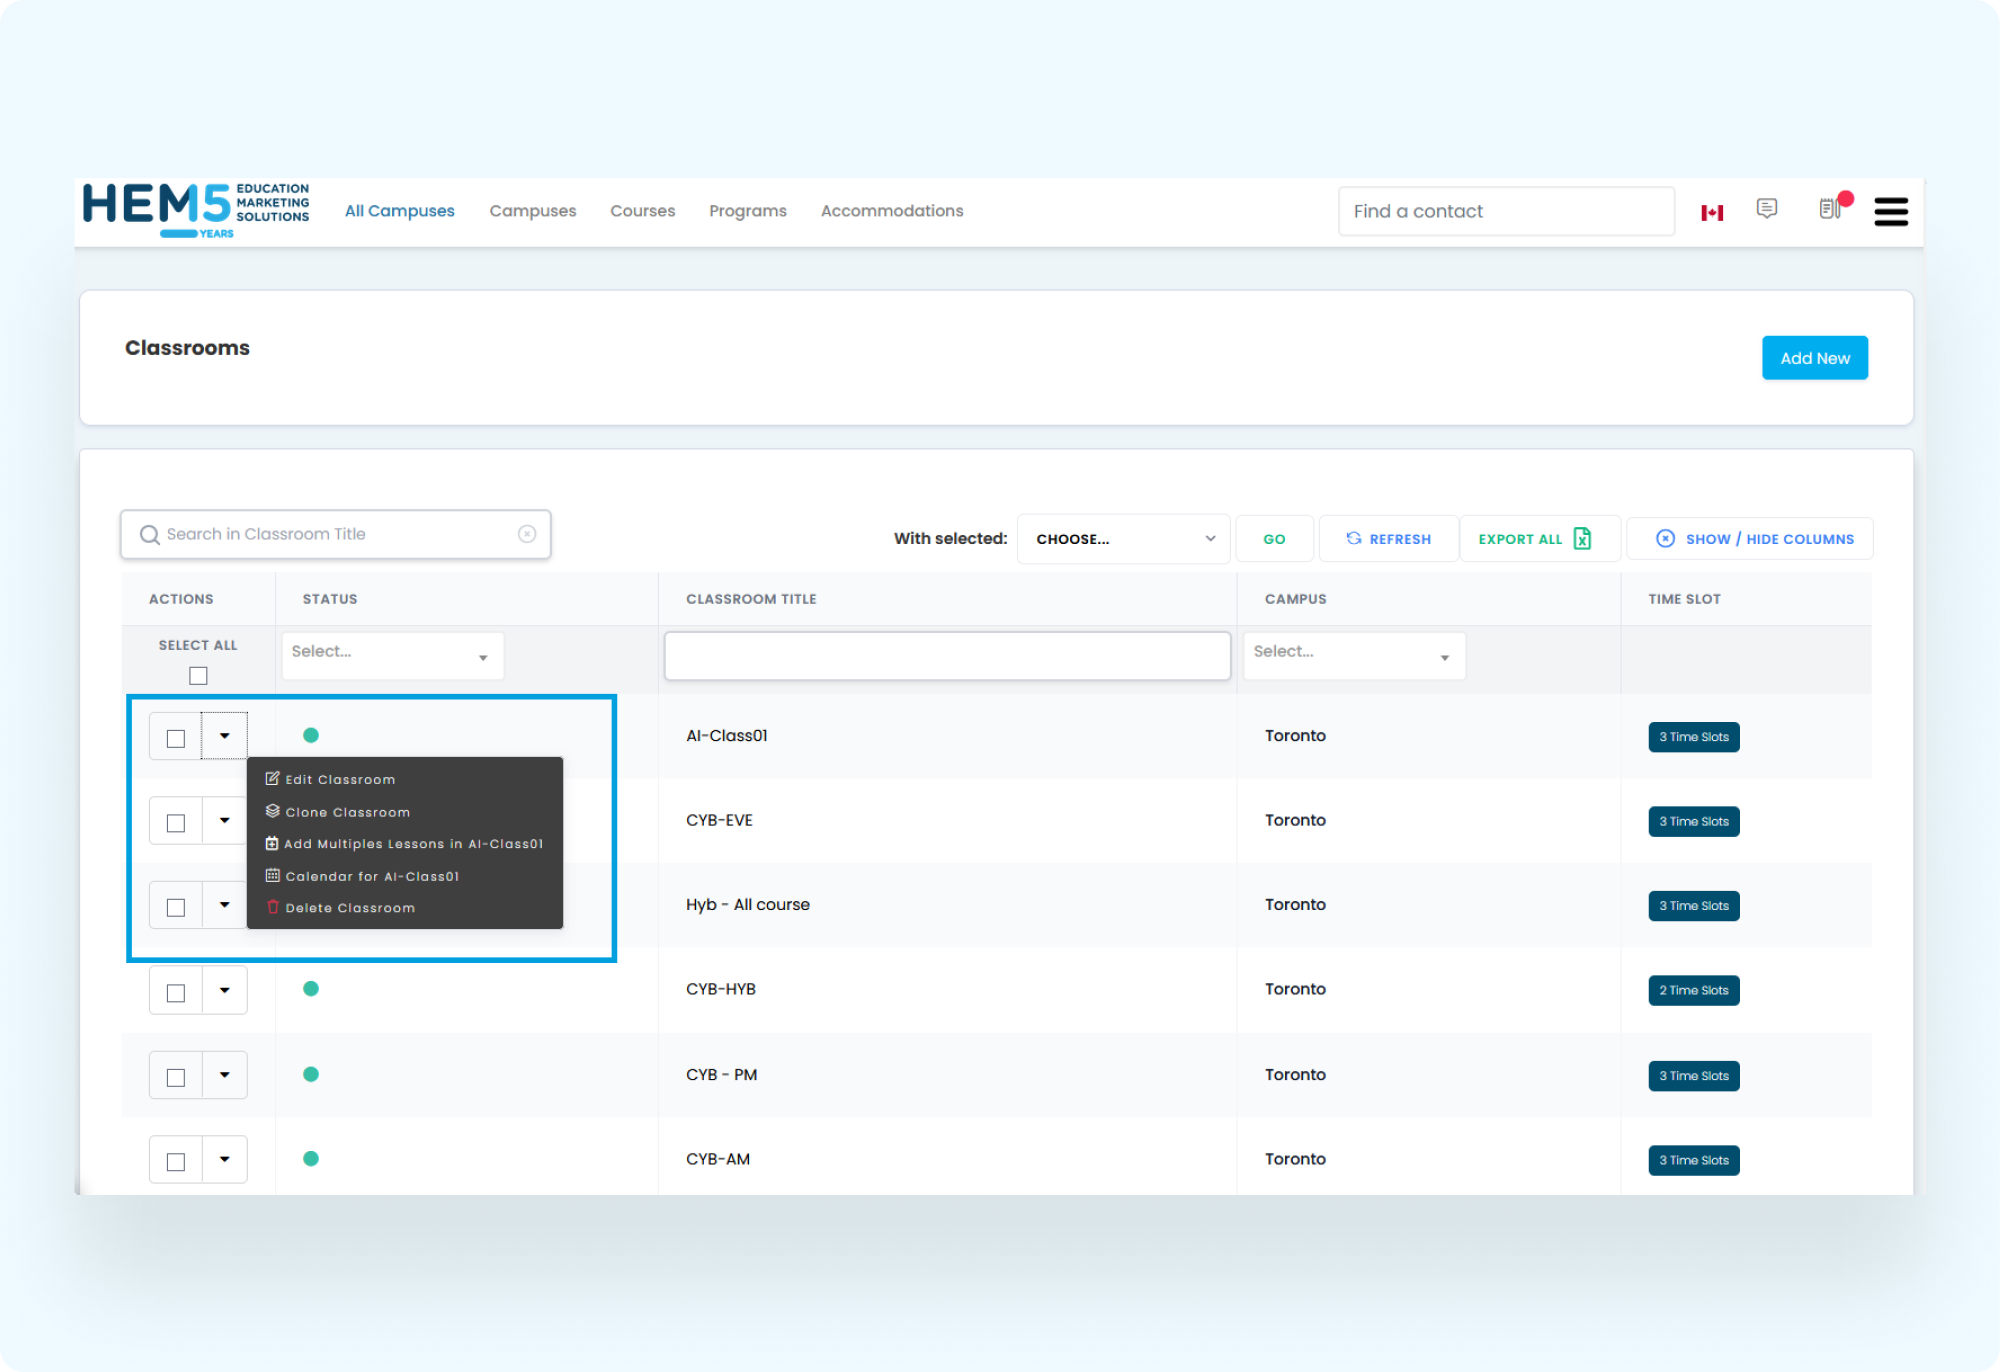The image size is (2000, 1372).
Task: Expand the actions arrow for CYB - PM
Action: pyautogui.click(x=225, y=1075)
